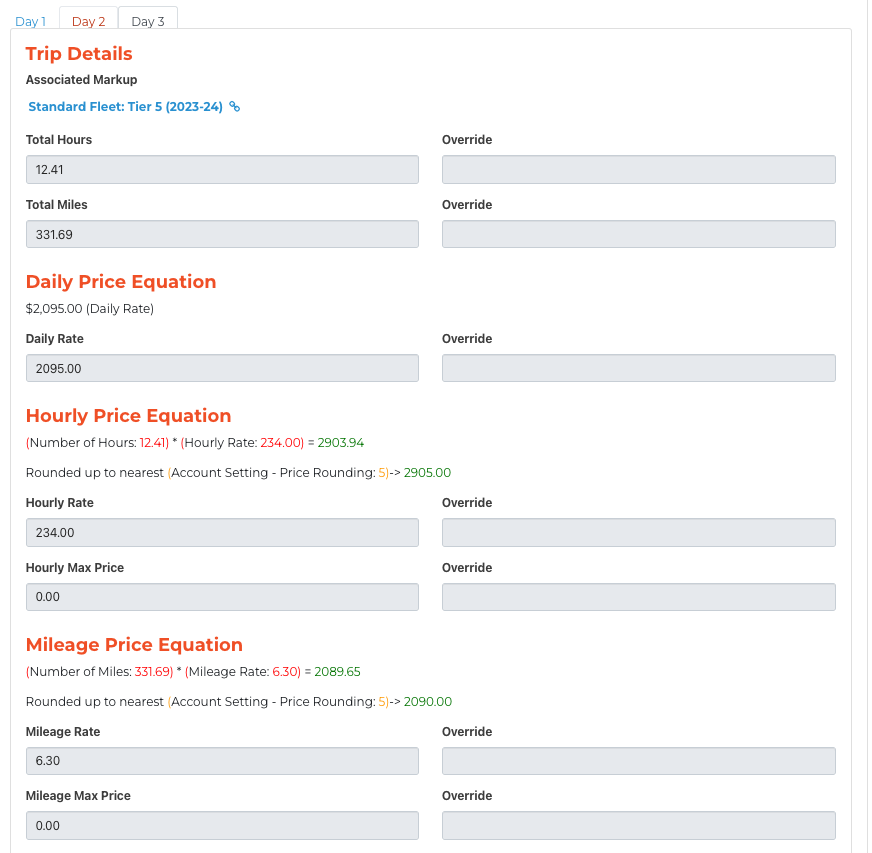Click the Override field for Hourly Max Price
872x853 pixels.
(638, 597)
